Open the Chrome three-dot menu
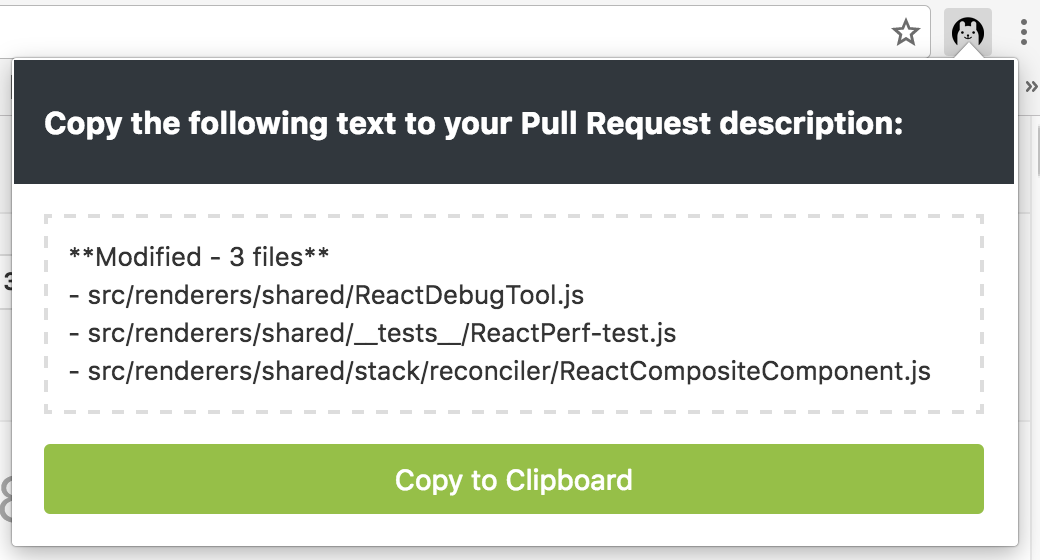Image resolution: width=1040 pixels, height=560 pixels. click(1023, 33)
